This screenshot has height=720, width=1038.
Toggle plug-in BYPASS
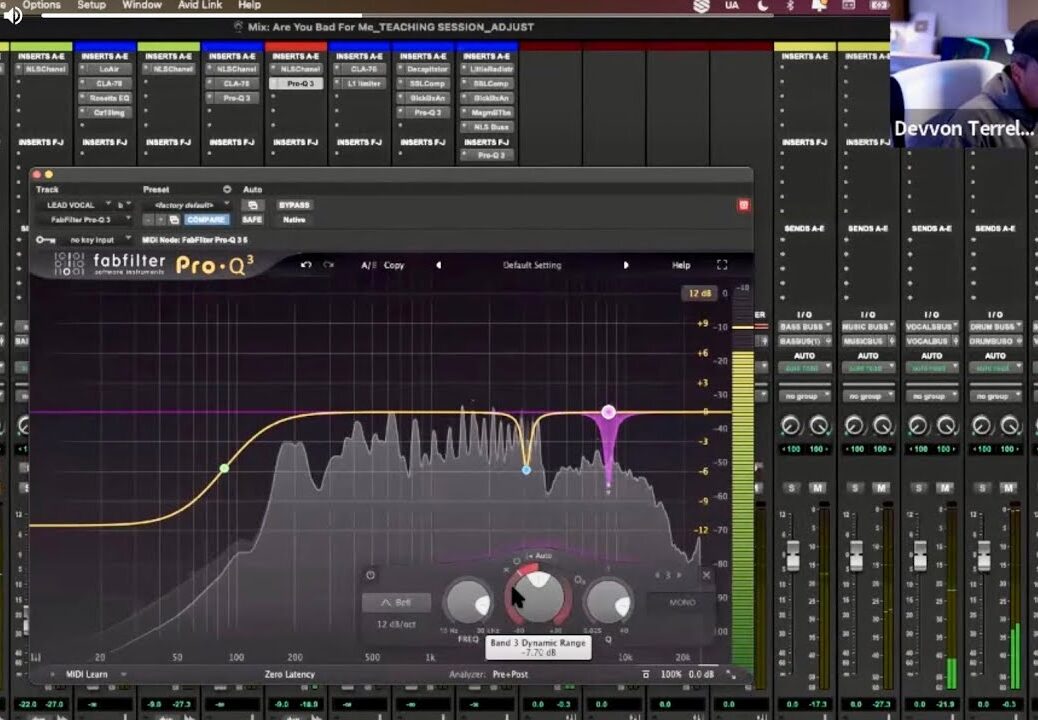294,205
